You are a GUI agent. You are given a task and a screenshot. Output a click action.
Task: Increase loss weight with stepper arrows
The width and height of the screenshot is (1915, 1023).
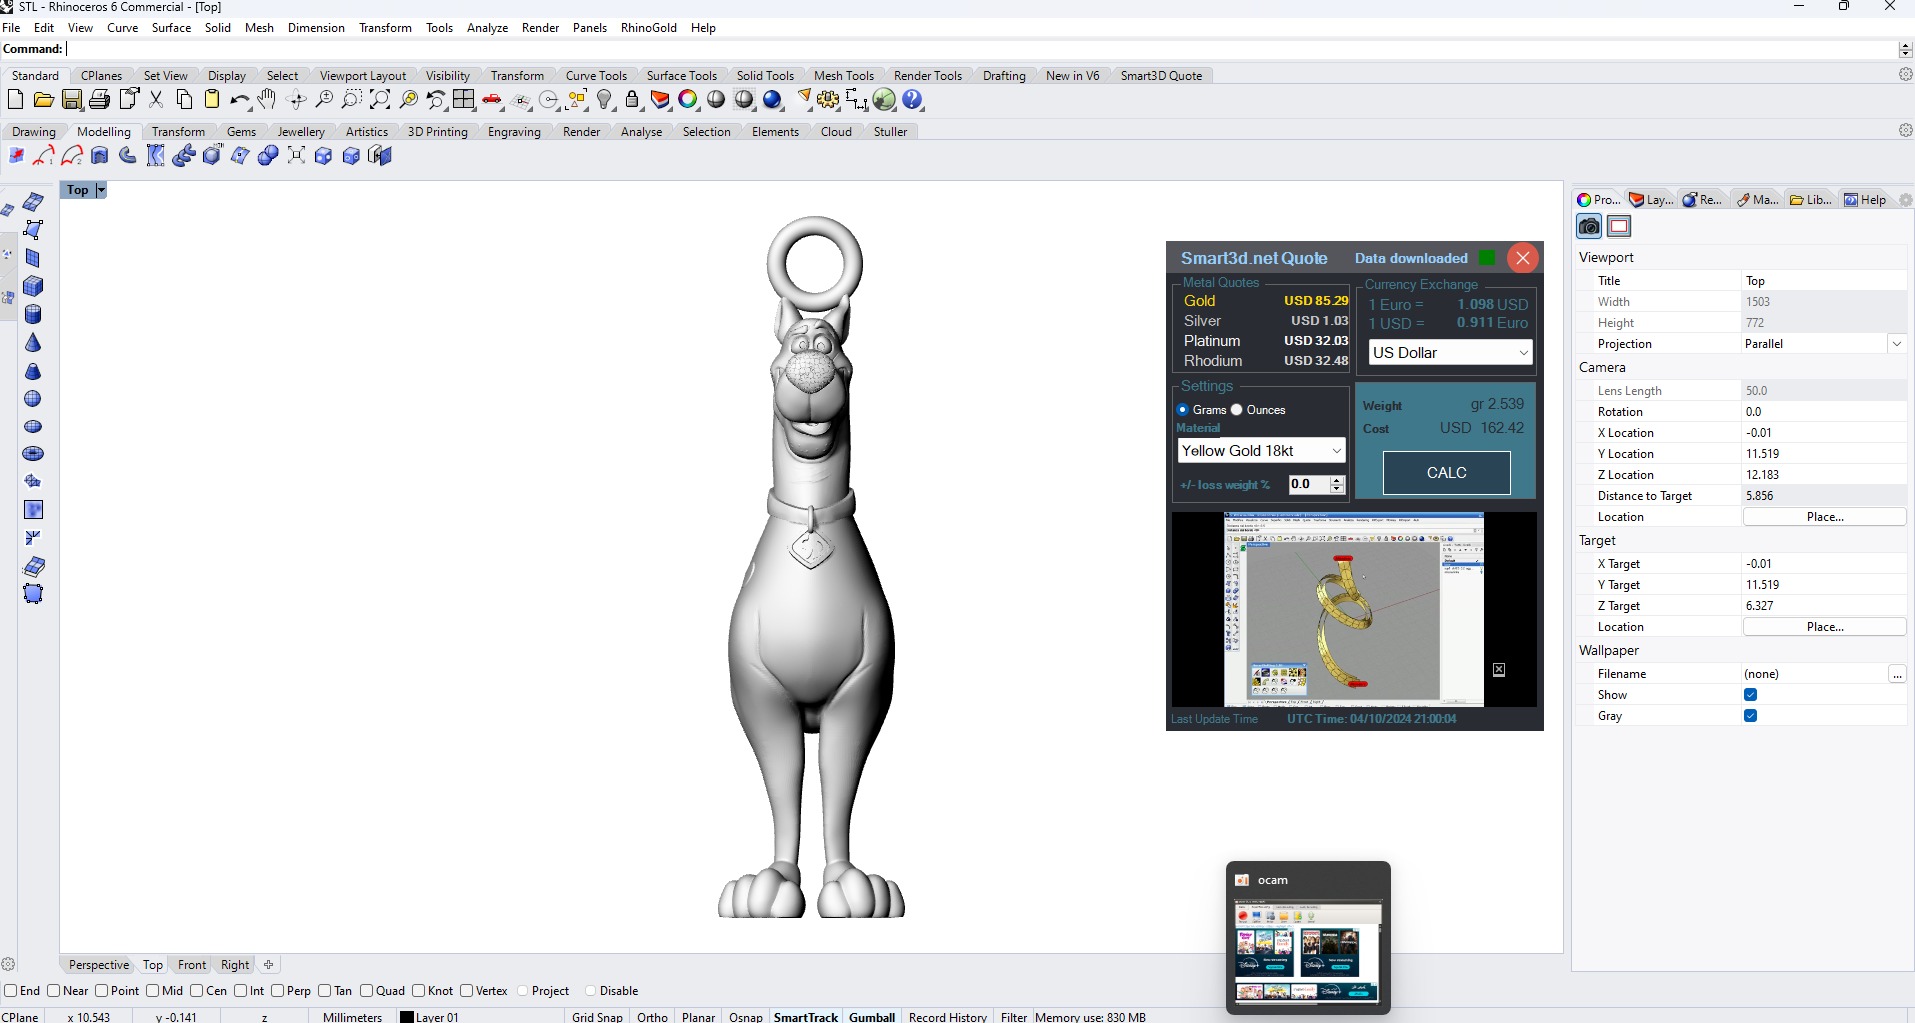pyautogui.click(x=1337, y=480)
